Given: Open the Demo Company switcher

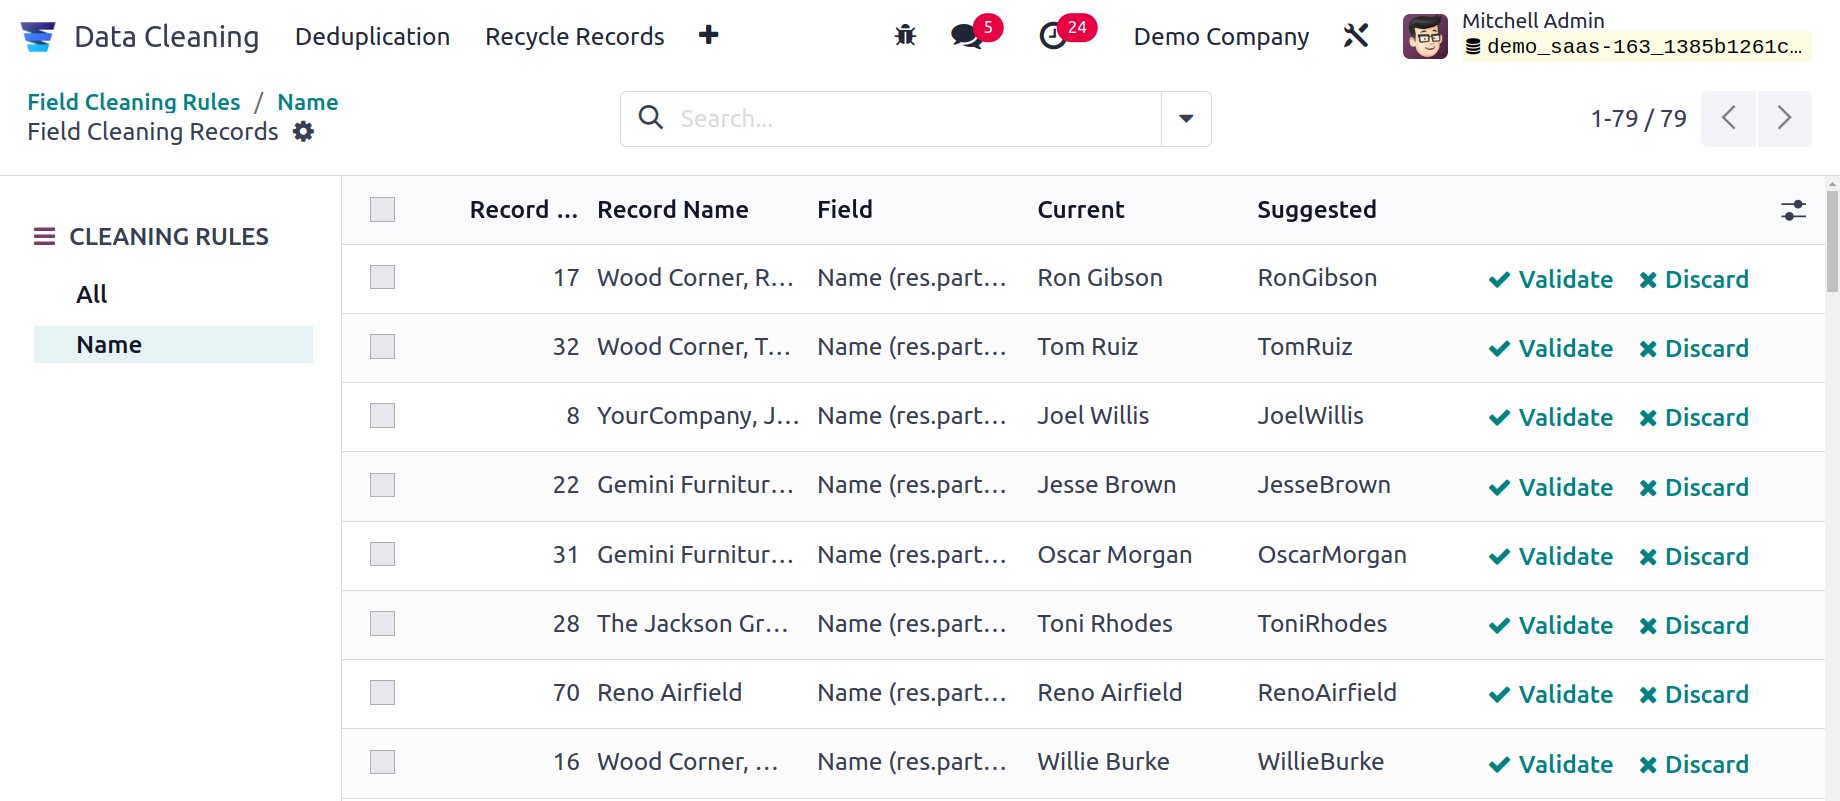Looking at the screenshot, I should coord(1221,37).
